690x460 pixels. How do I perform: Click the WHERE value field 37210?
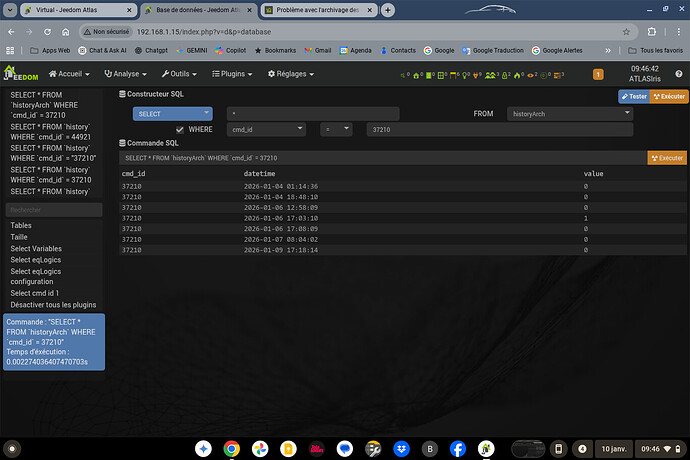[x=500, y=129]
